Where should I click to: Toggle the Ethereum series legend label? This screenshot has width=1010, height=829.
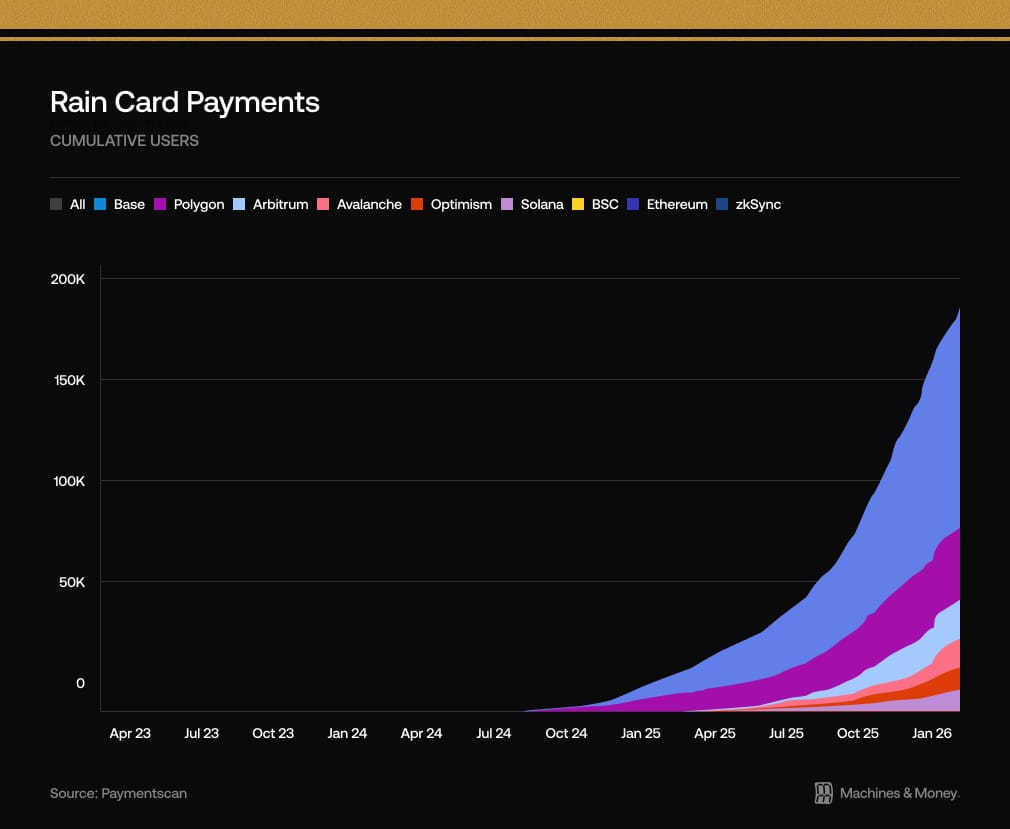[x=677, y=204]
